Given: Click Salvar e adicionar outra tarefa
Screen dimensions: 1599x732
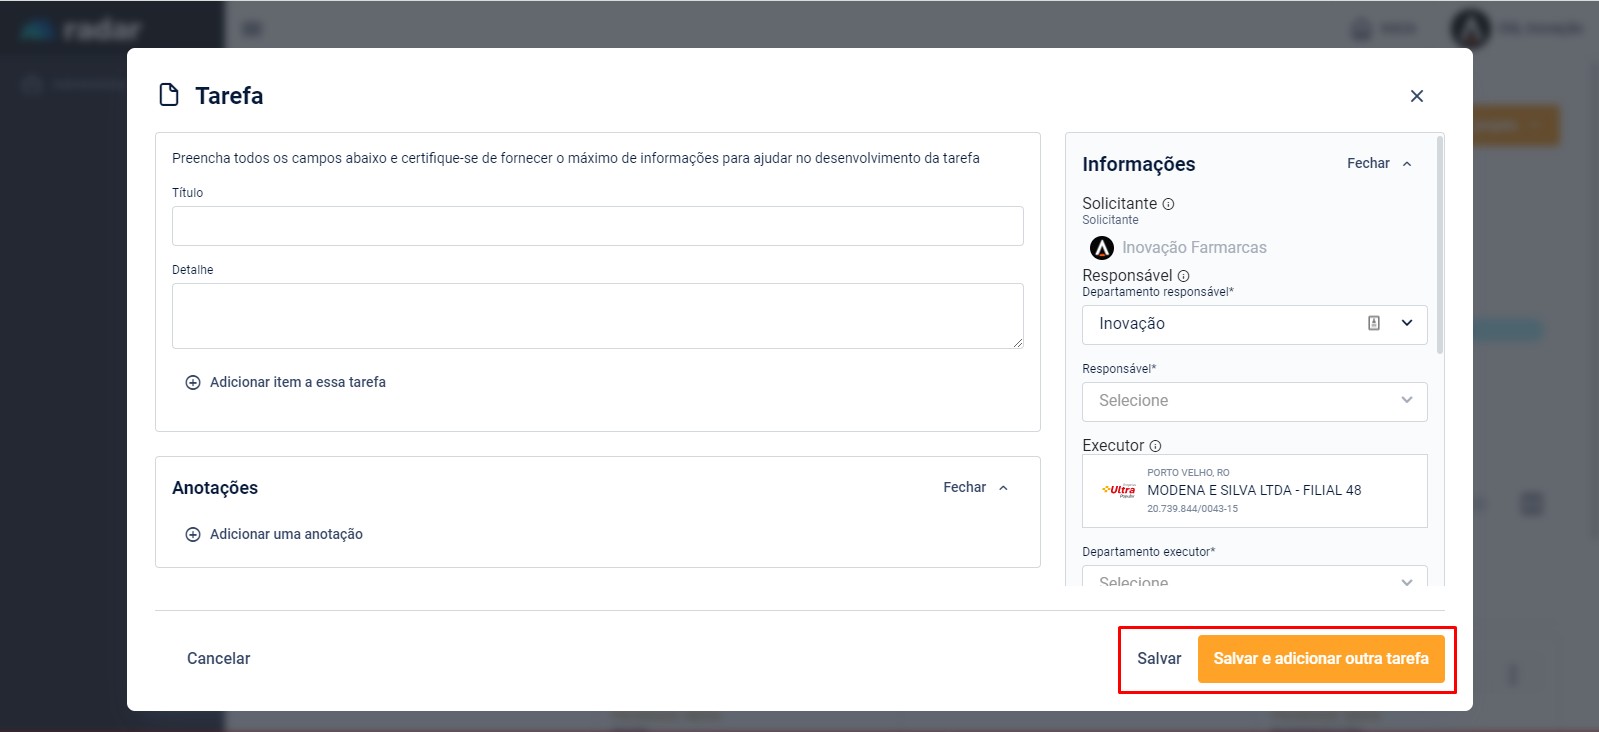Looking at the screenshot, I should click(x=1320, y=659).
